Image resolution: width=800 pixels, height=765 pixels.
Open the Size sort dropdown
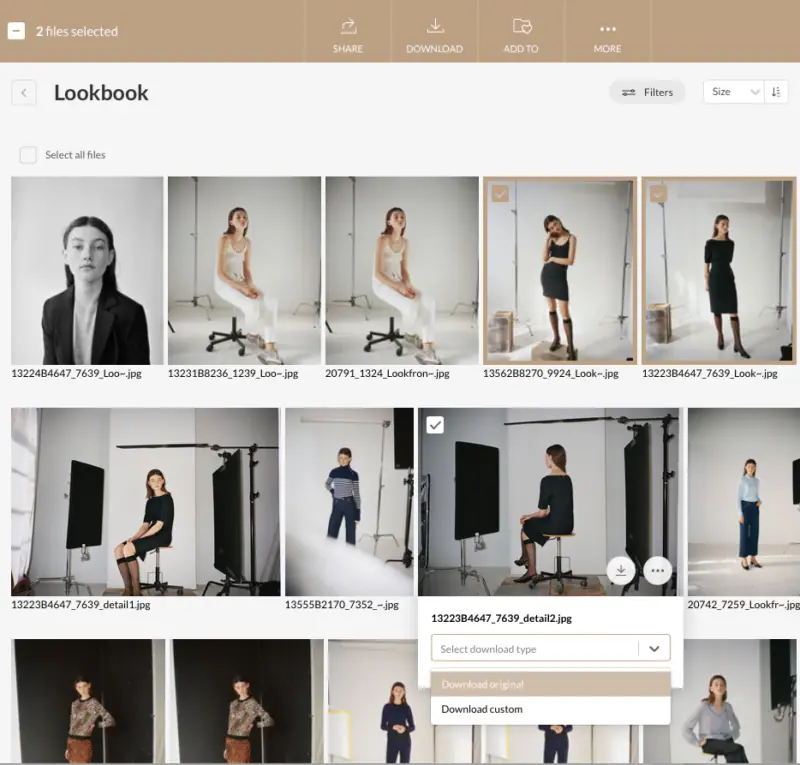coord(734,92)
